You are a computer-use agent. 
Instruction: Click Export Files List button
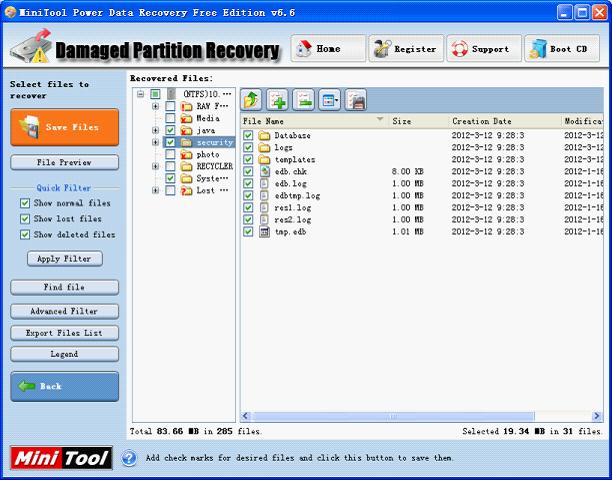[65, 333]
